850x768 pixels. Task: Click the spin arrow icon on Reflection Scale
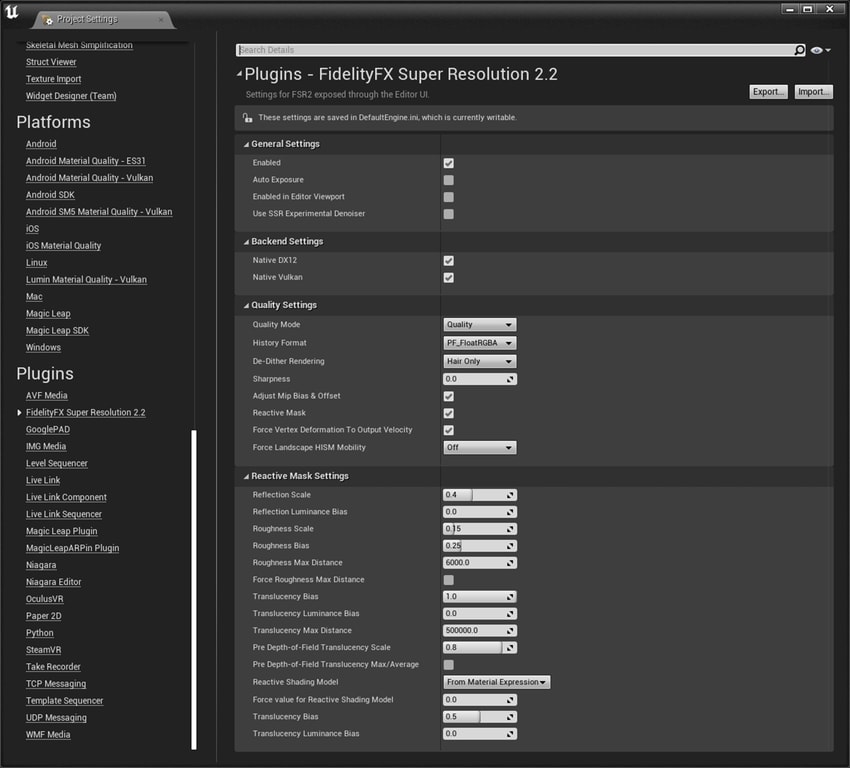tap(511, 495)
